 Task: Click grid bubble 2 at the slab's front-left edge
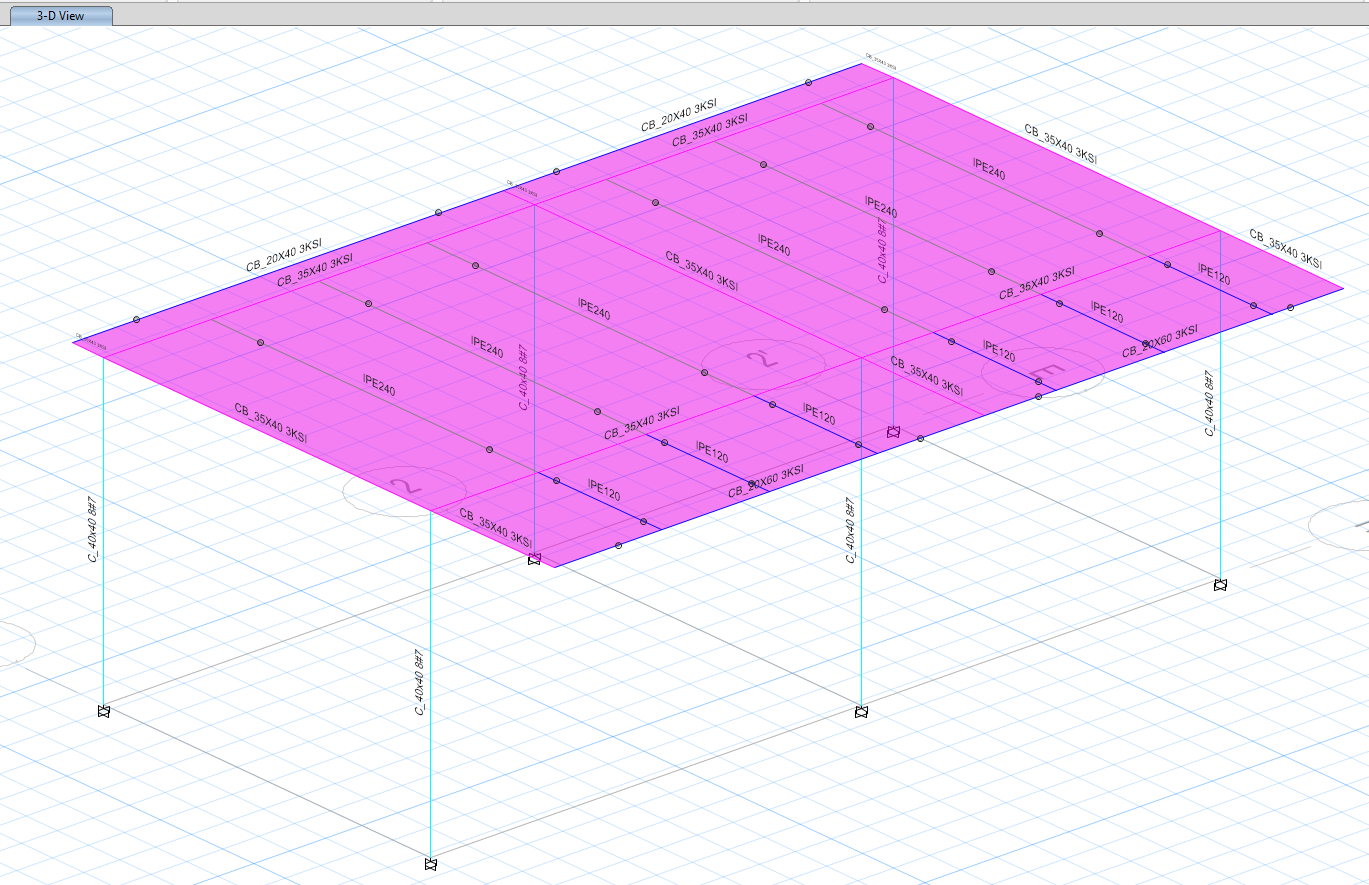[x=405, y=489]
